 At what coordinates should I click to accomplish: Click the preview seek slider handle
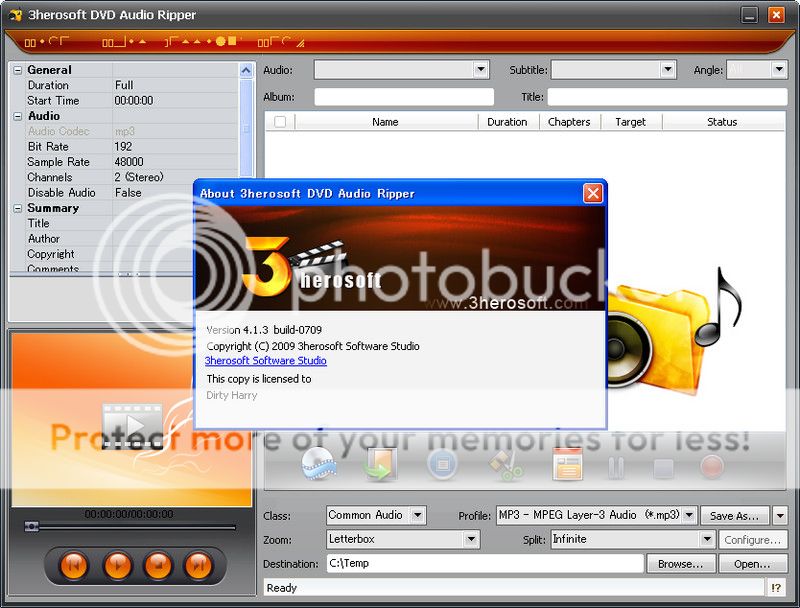pos(32,526)
